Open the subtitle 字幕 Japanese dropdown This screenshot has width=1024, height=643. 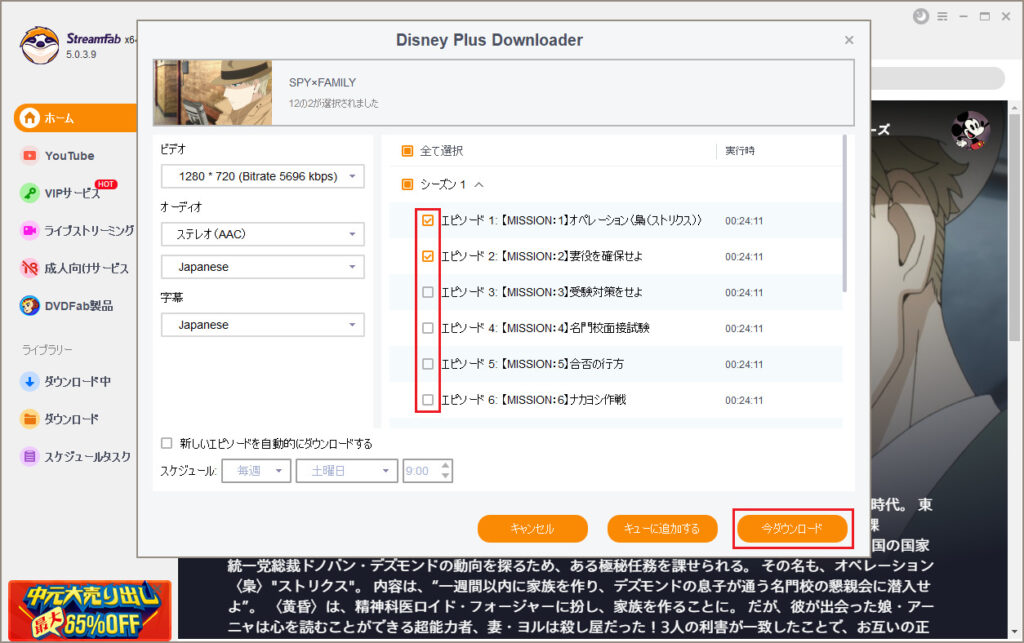point(263,324)
